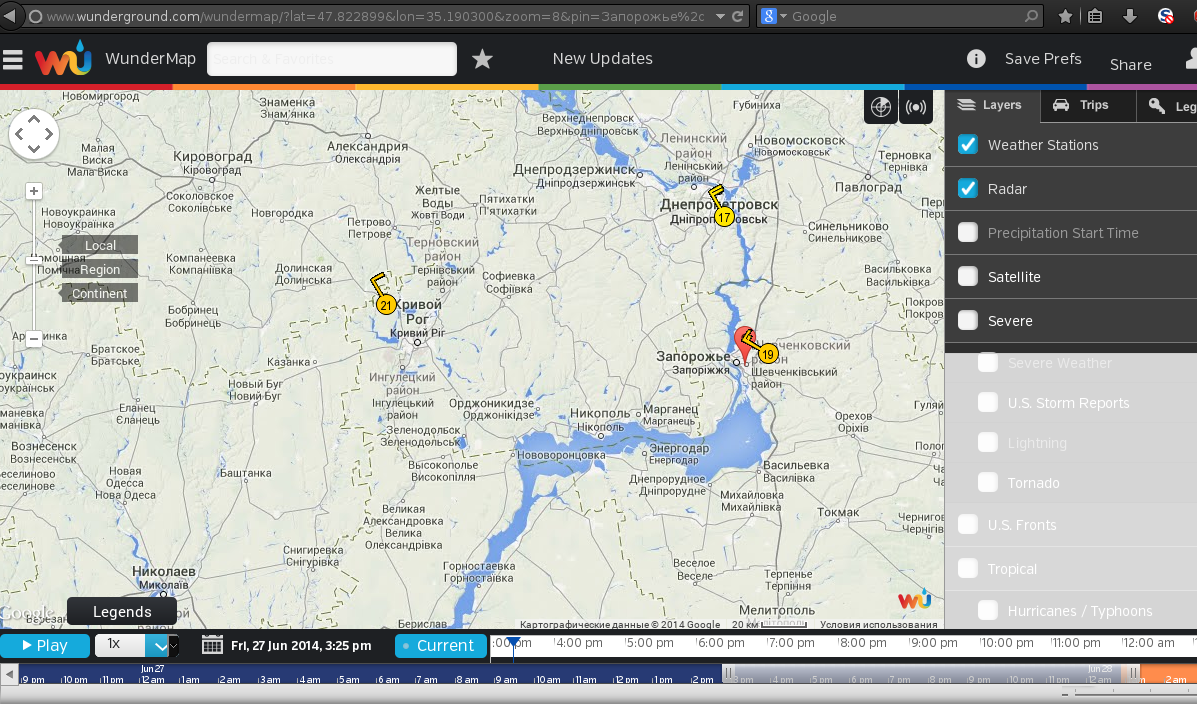
Task: Click the timeline current-time marker
Action: pos(514,643)
